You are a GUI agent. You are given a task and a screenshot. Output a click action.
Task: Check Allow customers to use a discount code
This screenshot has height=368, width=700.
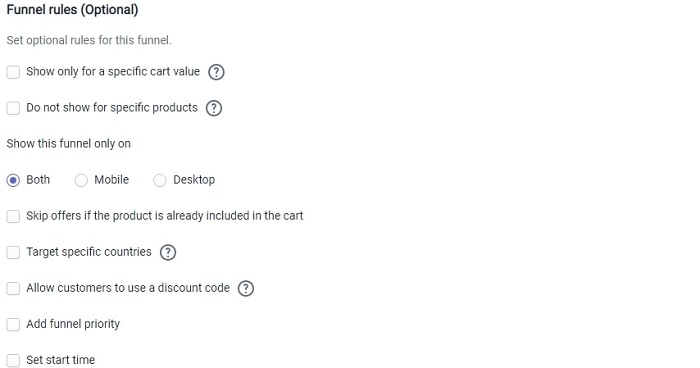[13, 289]
